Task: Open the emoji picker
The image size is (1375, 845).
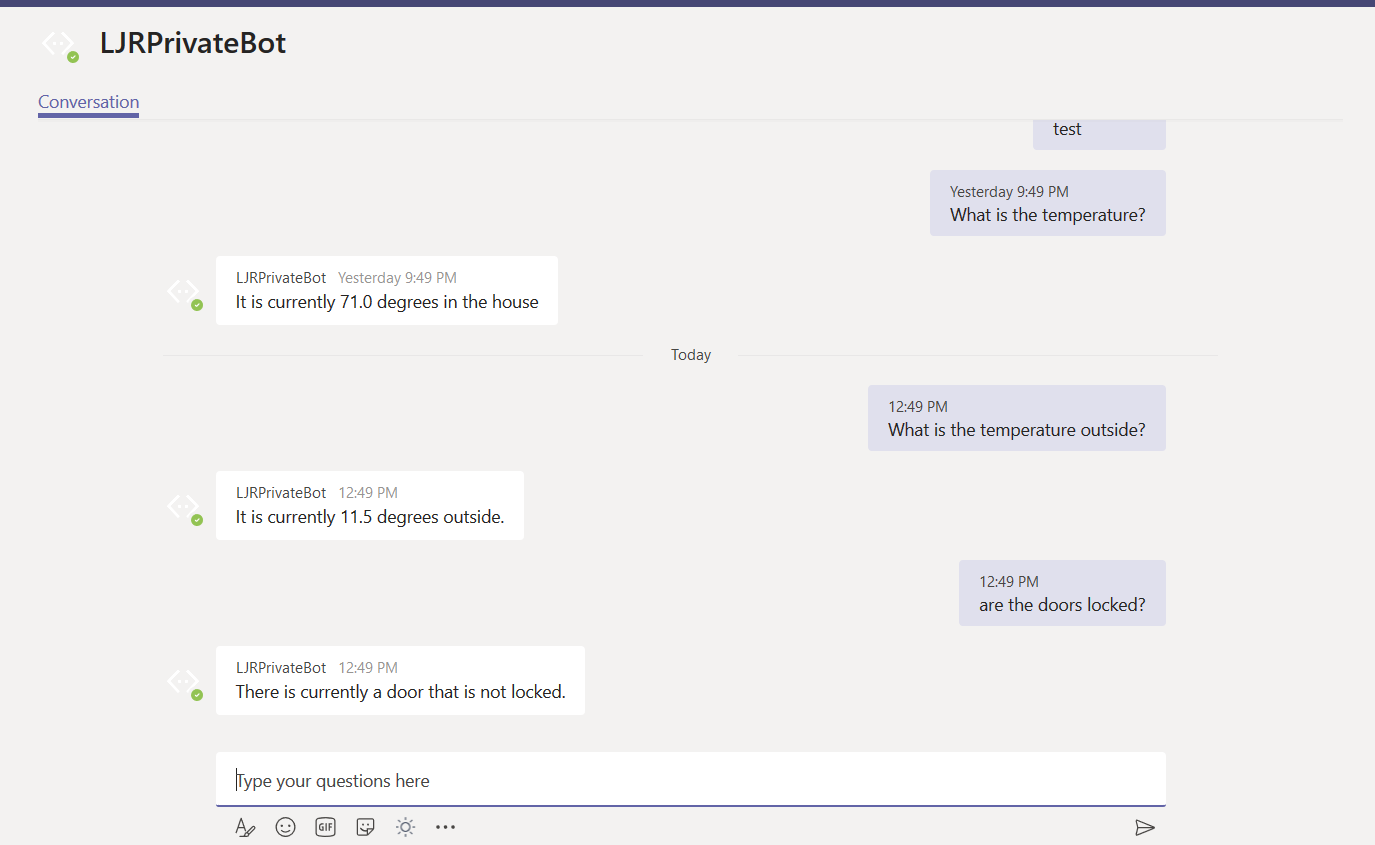Action: pyautogui.click(x=285, y=827)
